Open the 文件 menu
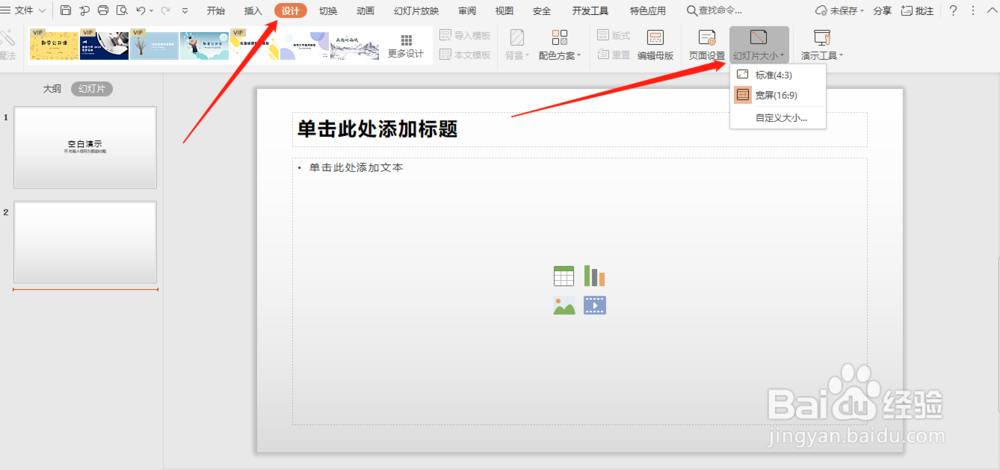Image resolution: width=1000 pixels, height=470 pixels. point(24,10)
